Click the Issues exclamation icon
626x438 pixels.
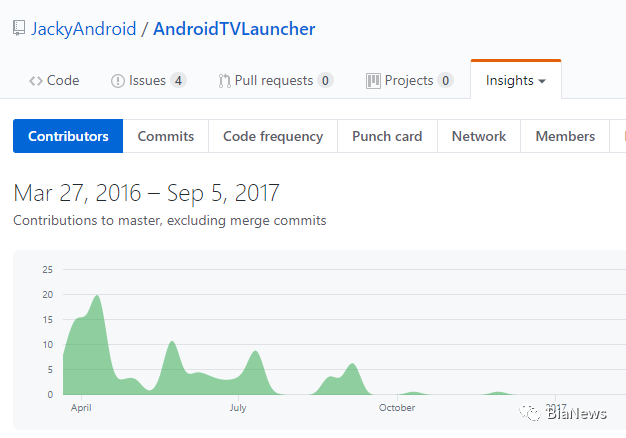(117, 81)
